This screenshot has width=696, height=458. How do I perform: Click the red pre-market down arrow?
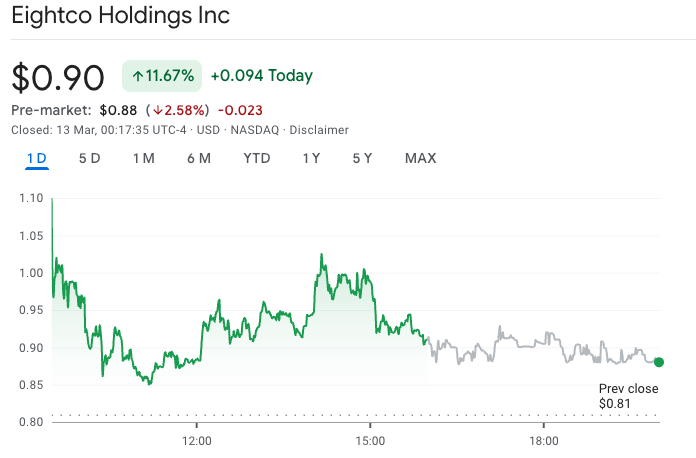[x=158, y=110]
